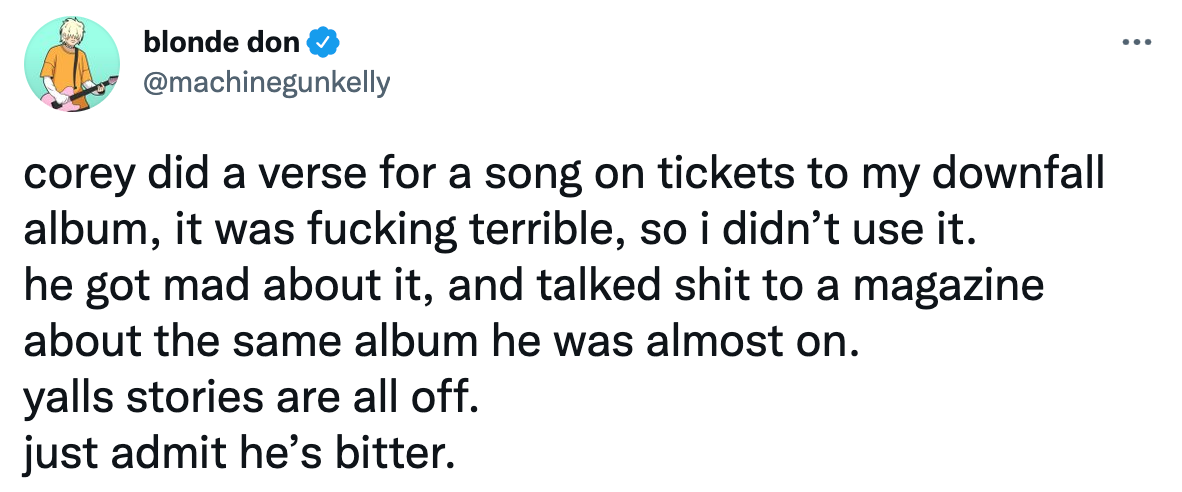1182x492 pixels.
Task: Click the display name "blonde don"
Action: pos(221,42)
